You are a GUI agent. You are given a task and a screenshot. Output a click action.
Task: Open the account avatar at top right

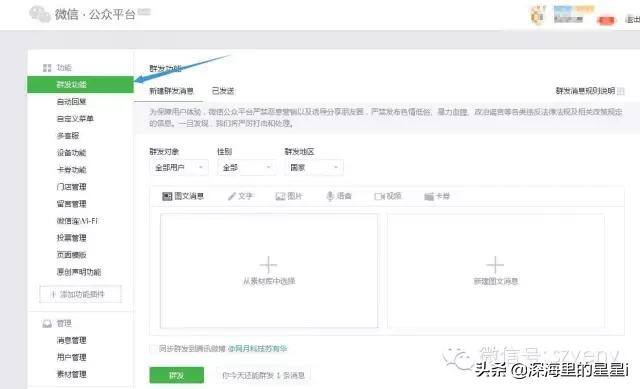pyautogui.click(x=538, y=15)
